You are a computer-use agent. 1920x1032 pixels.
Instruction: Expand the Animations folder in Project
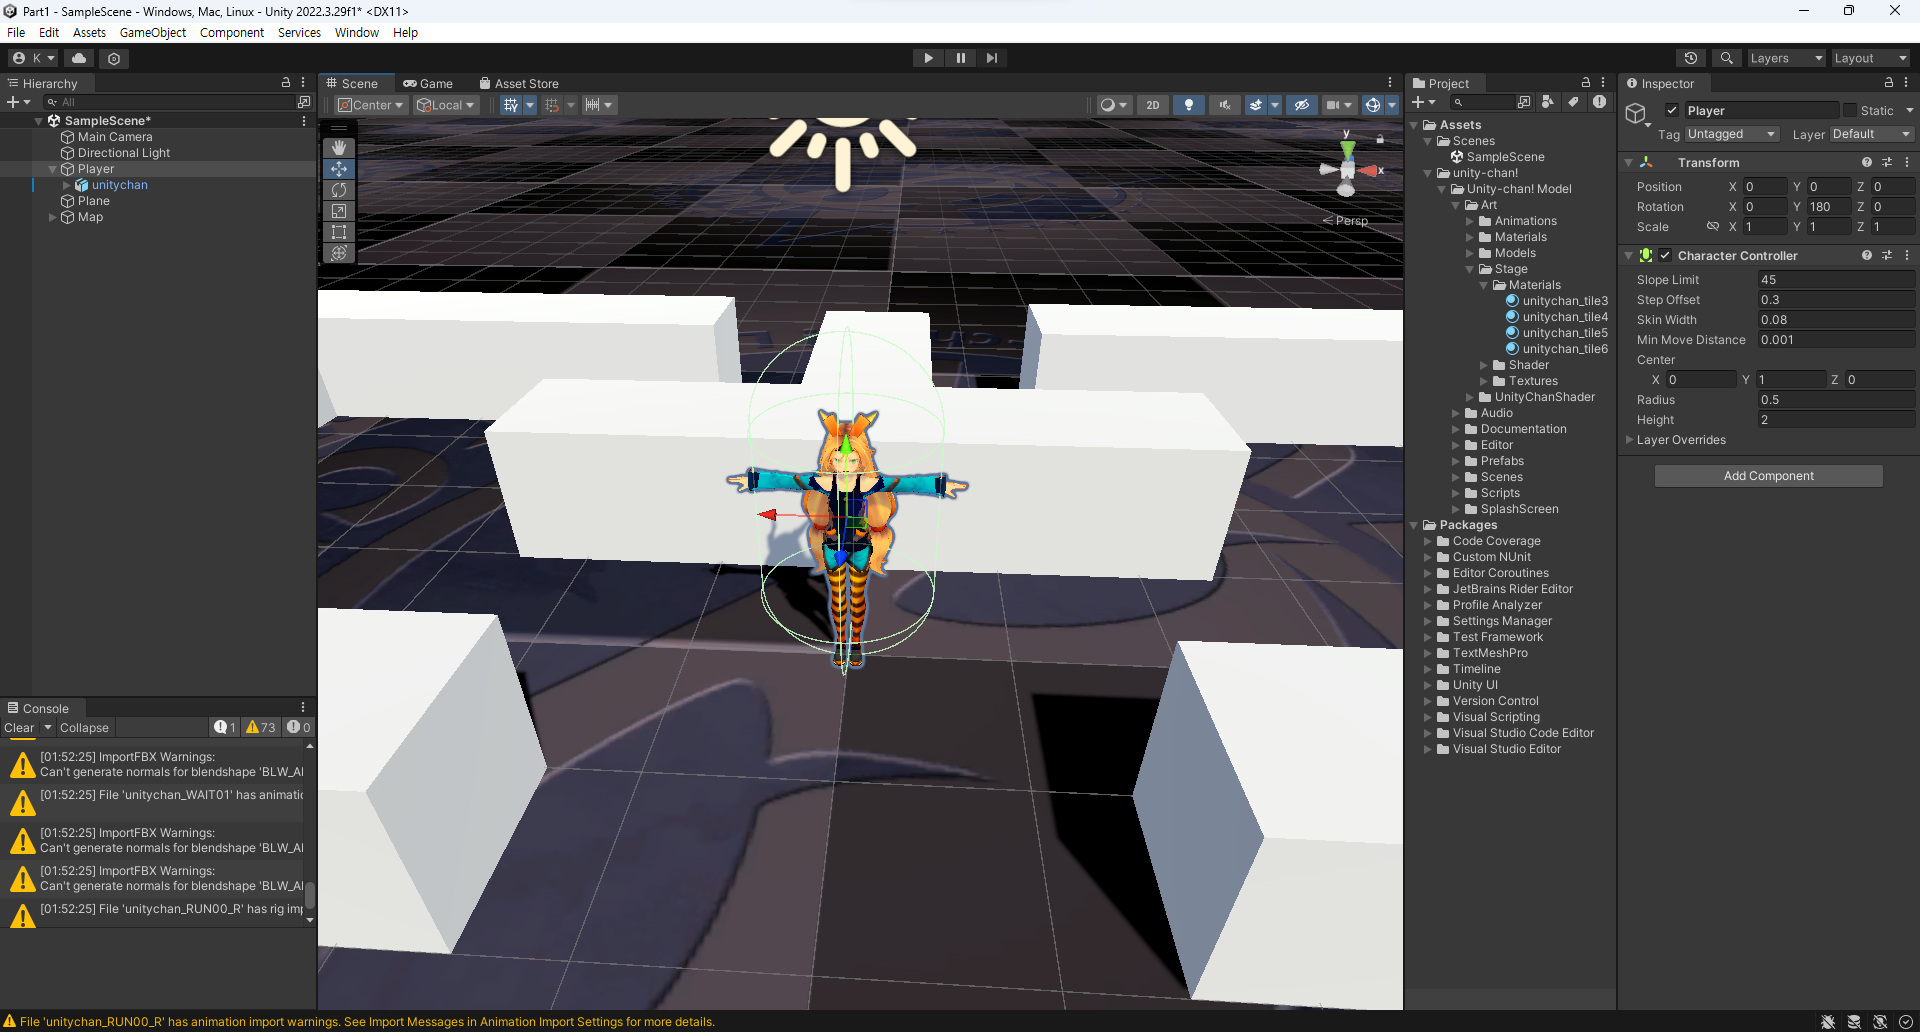point(1470,221)
